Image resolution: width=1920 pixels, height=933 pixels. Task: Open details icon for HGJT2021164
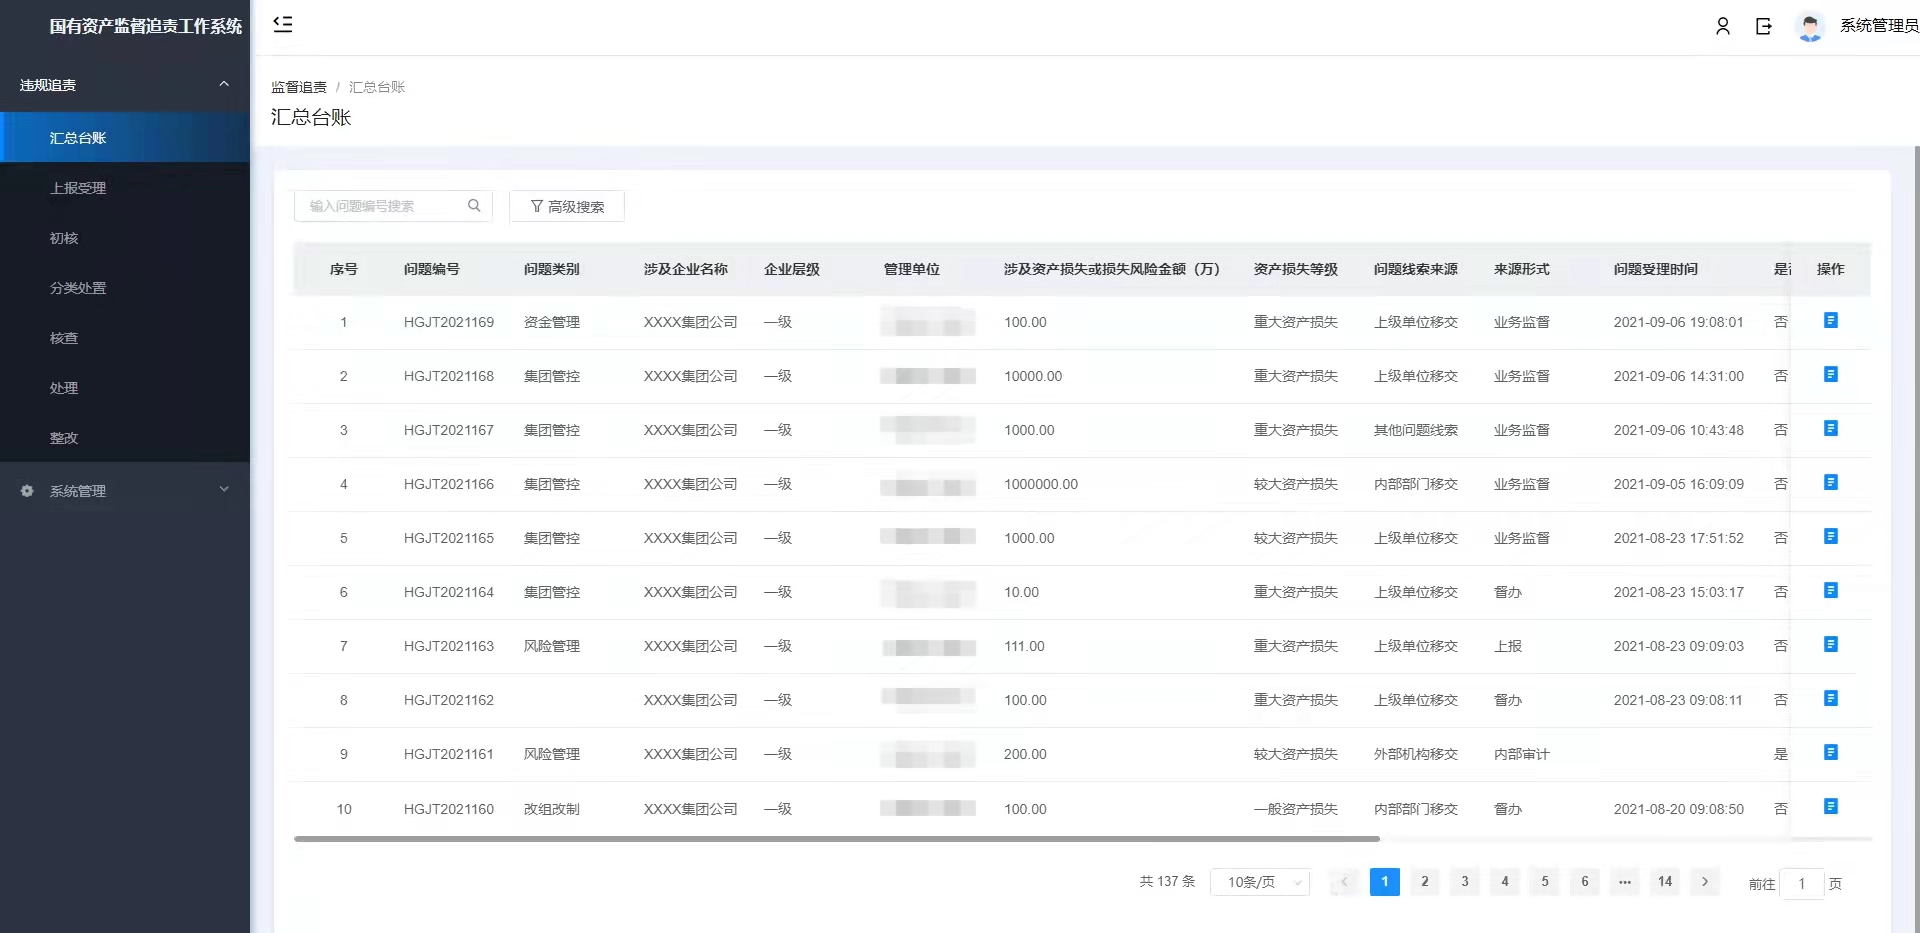point(1831,590)
